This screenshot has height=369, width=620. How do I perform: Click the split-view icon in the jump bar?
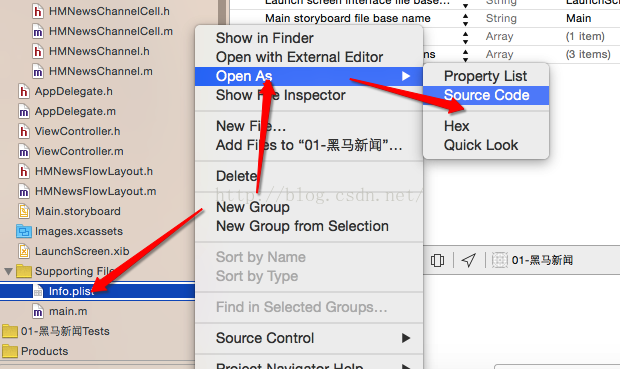437,260
